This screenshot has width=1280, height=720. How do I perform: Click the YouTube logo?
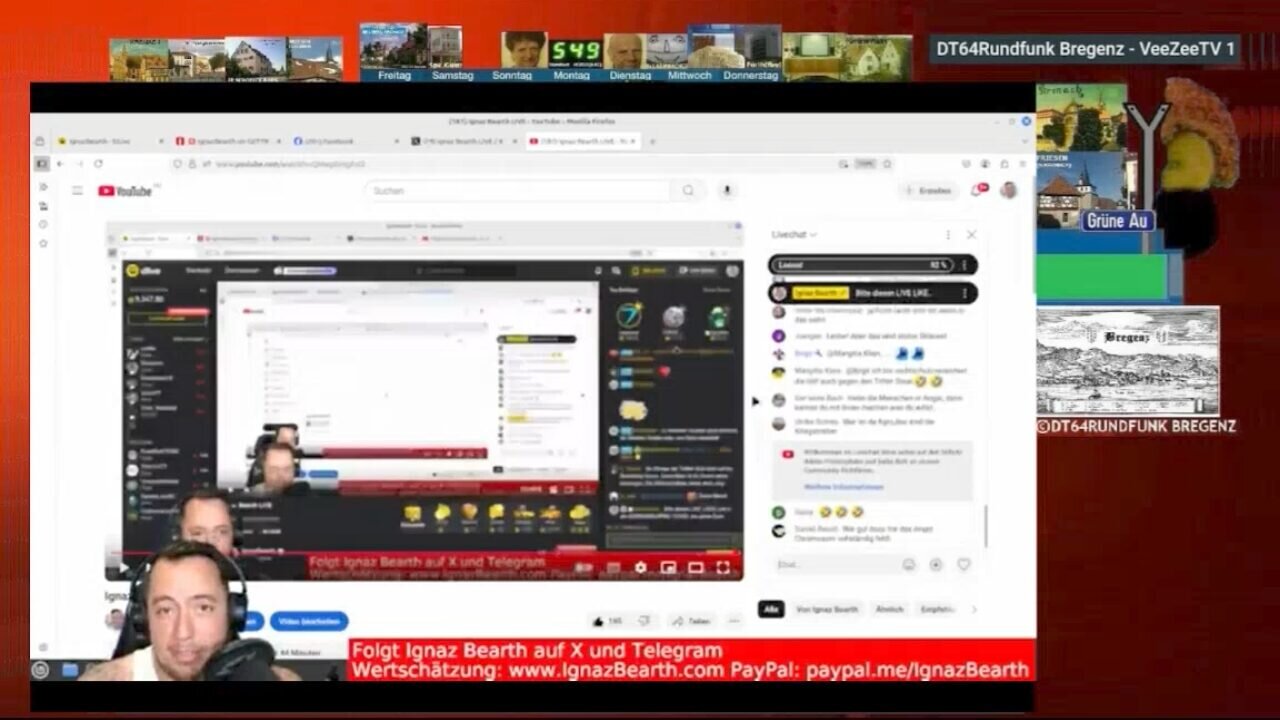125,190
